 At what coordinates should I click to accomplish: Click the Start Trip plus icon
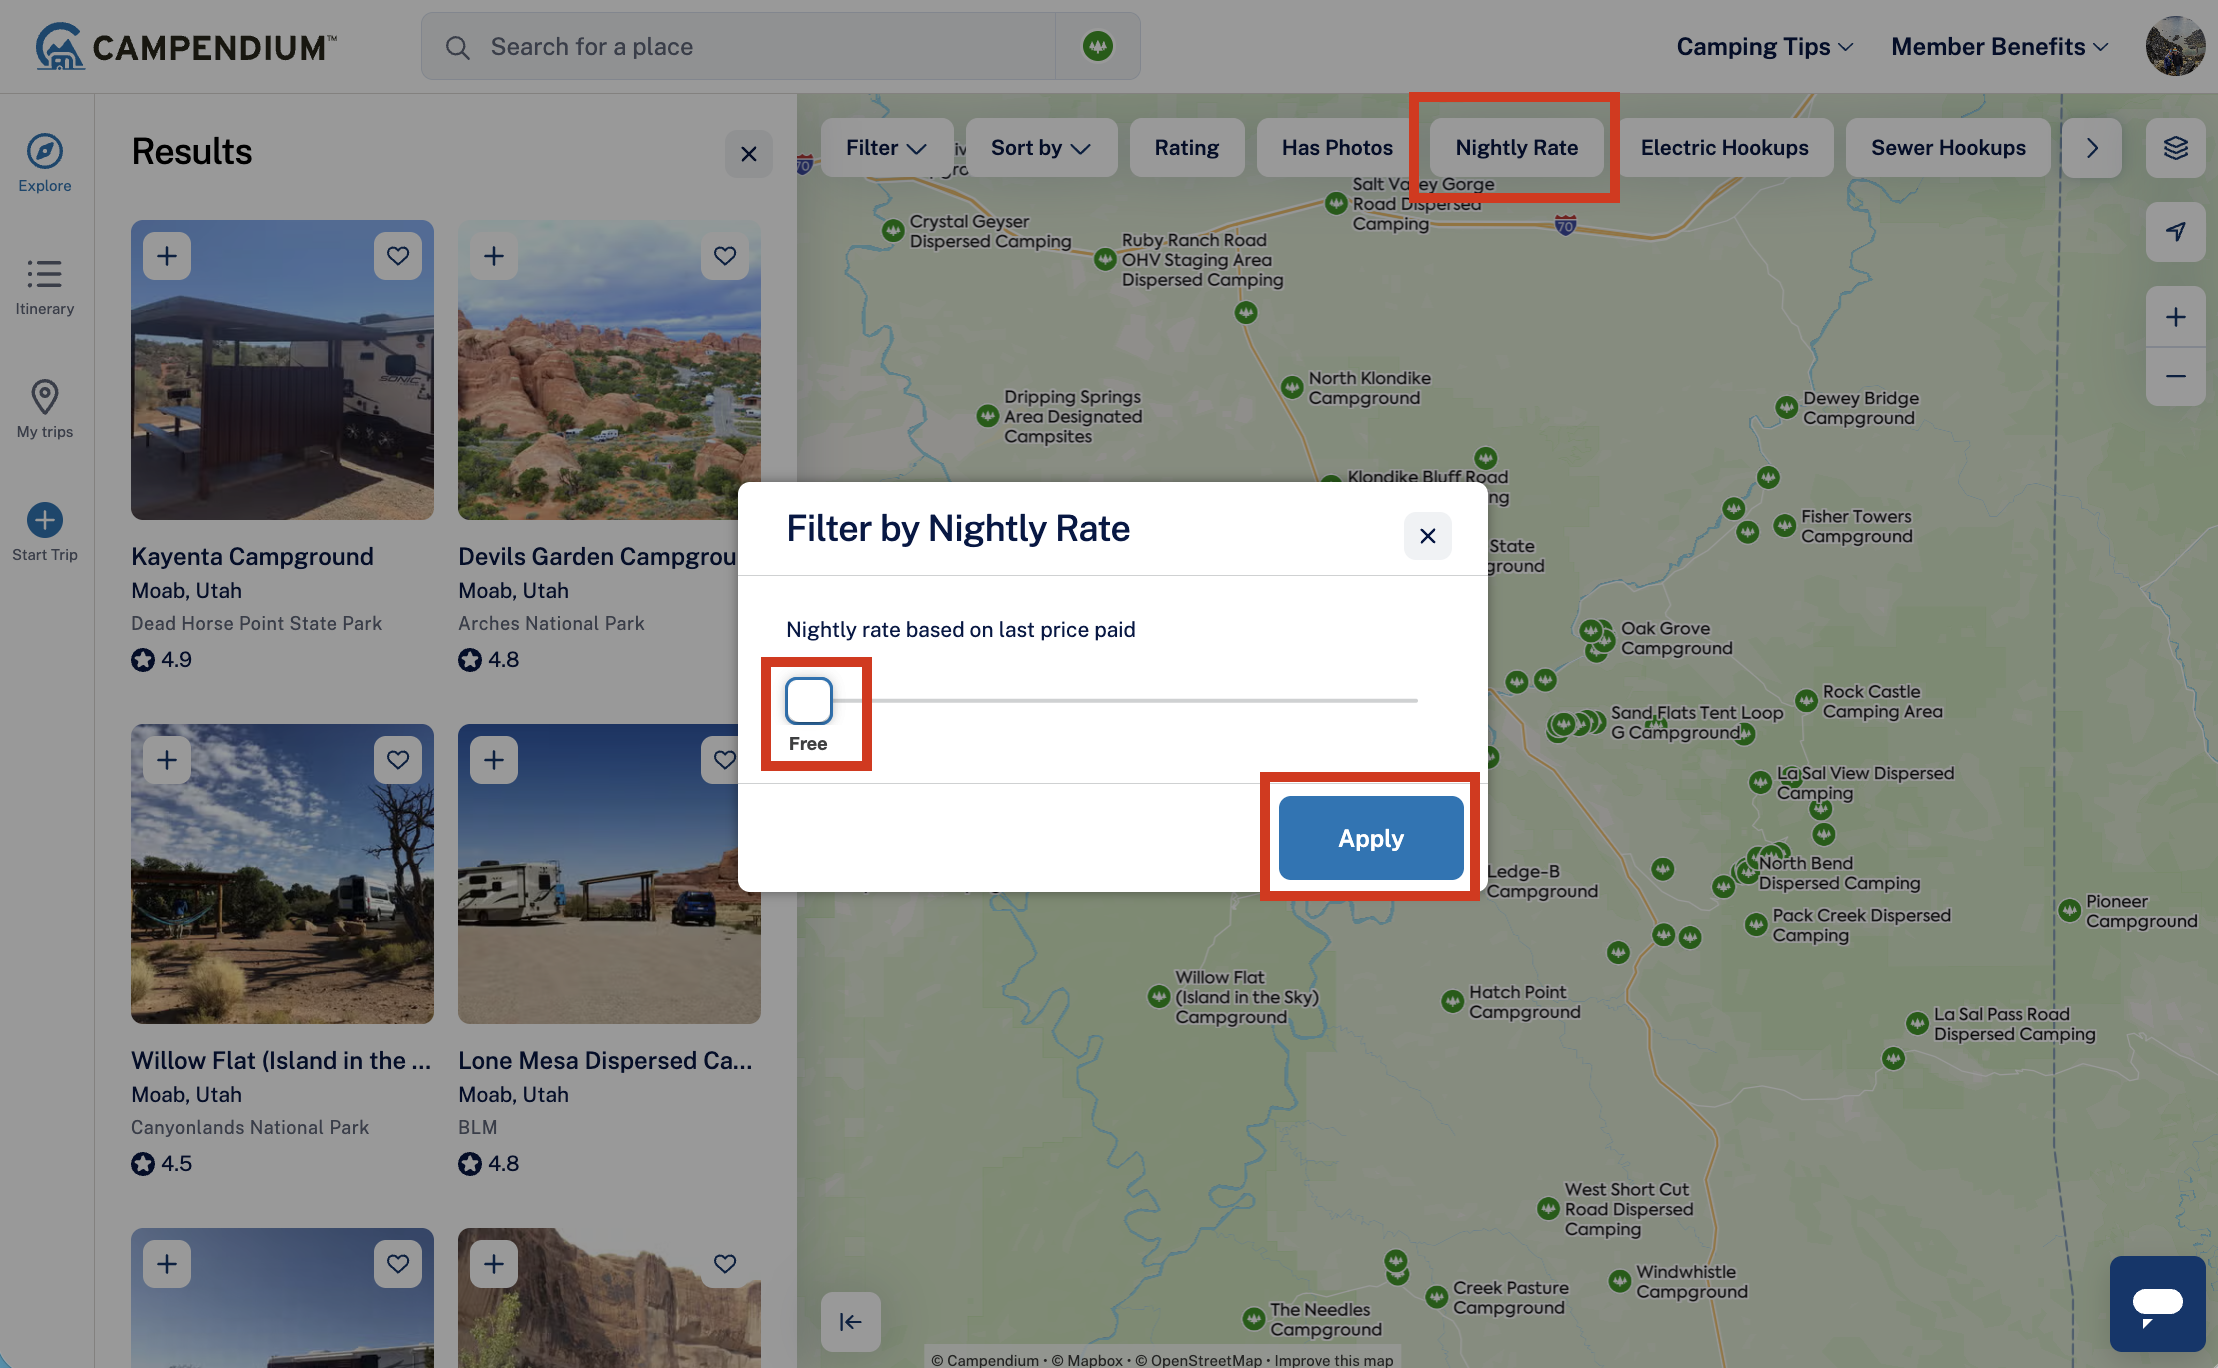pos(45,520)
